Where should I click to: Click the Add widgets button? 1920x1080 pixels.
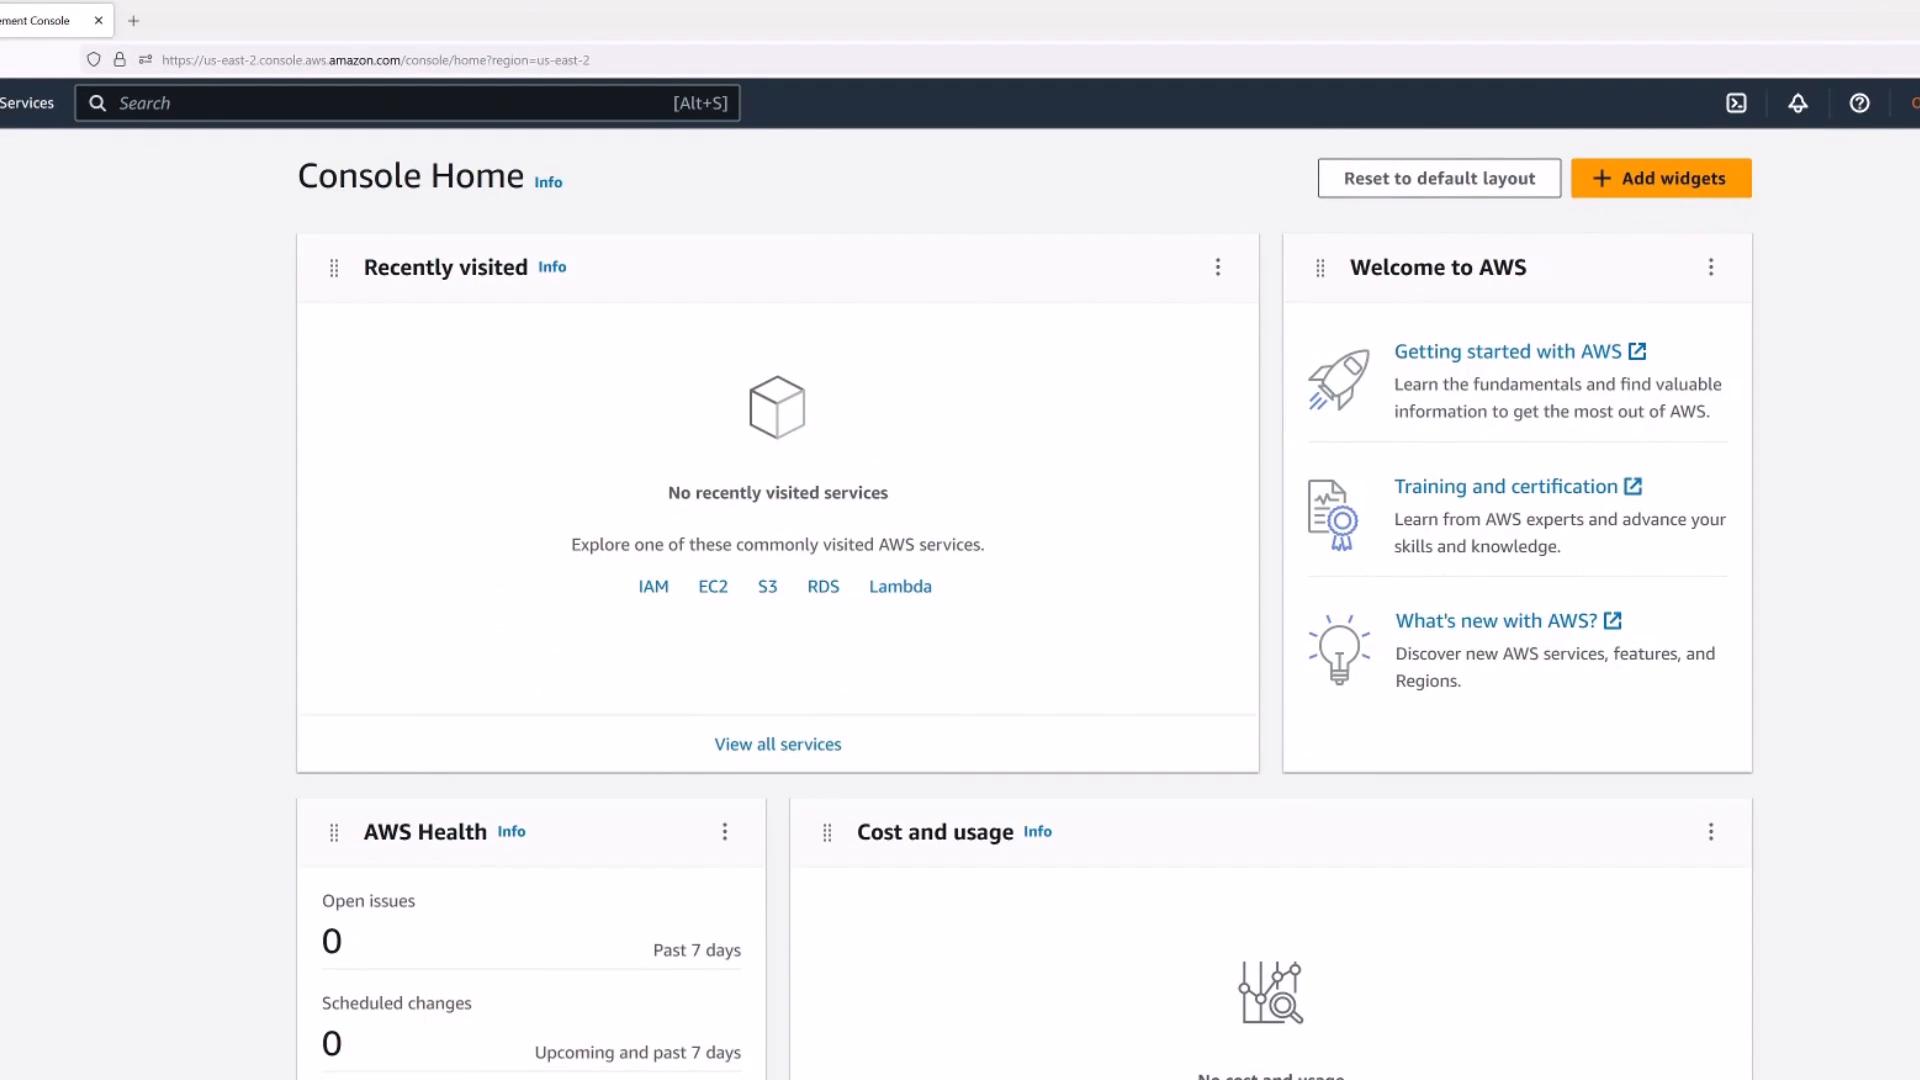click(x=1661, y=178)
